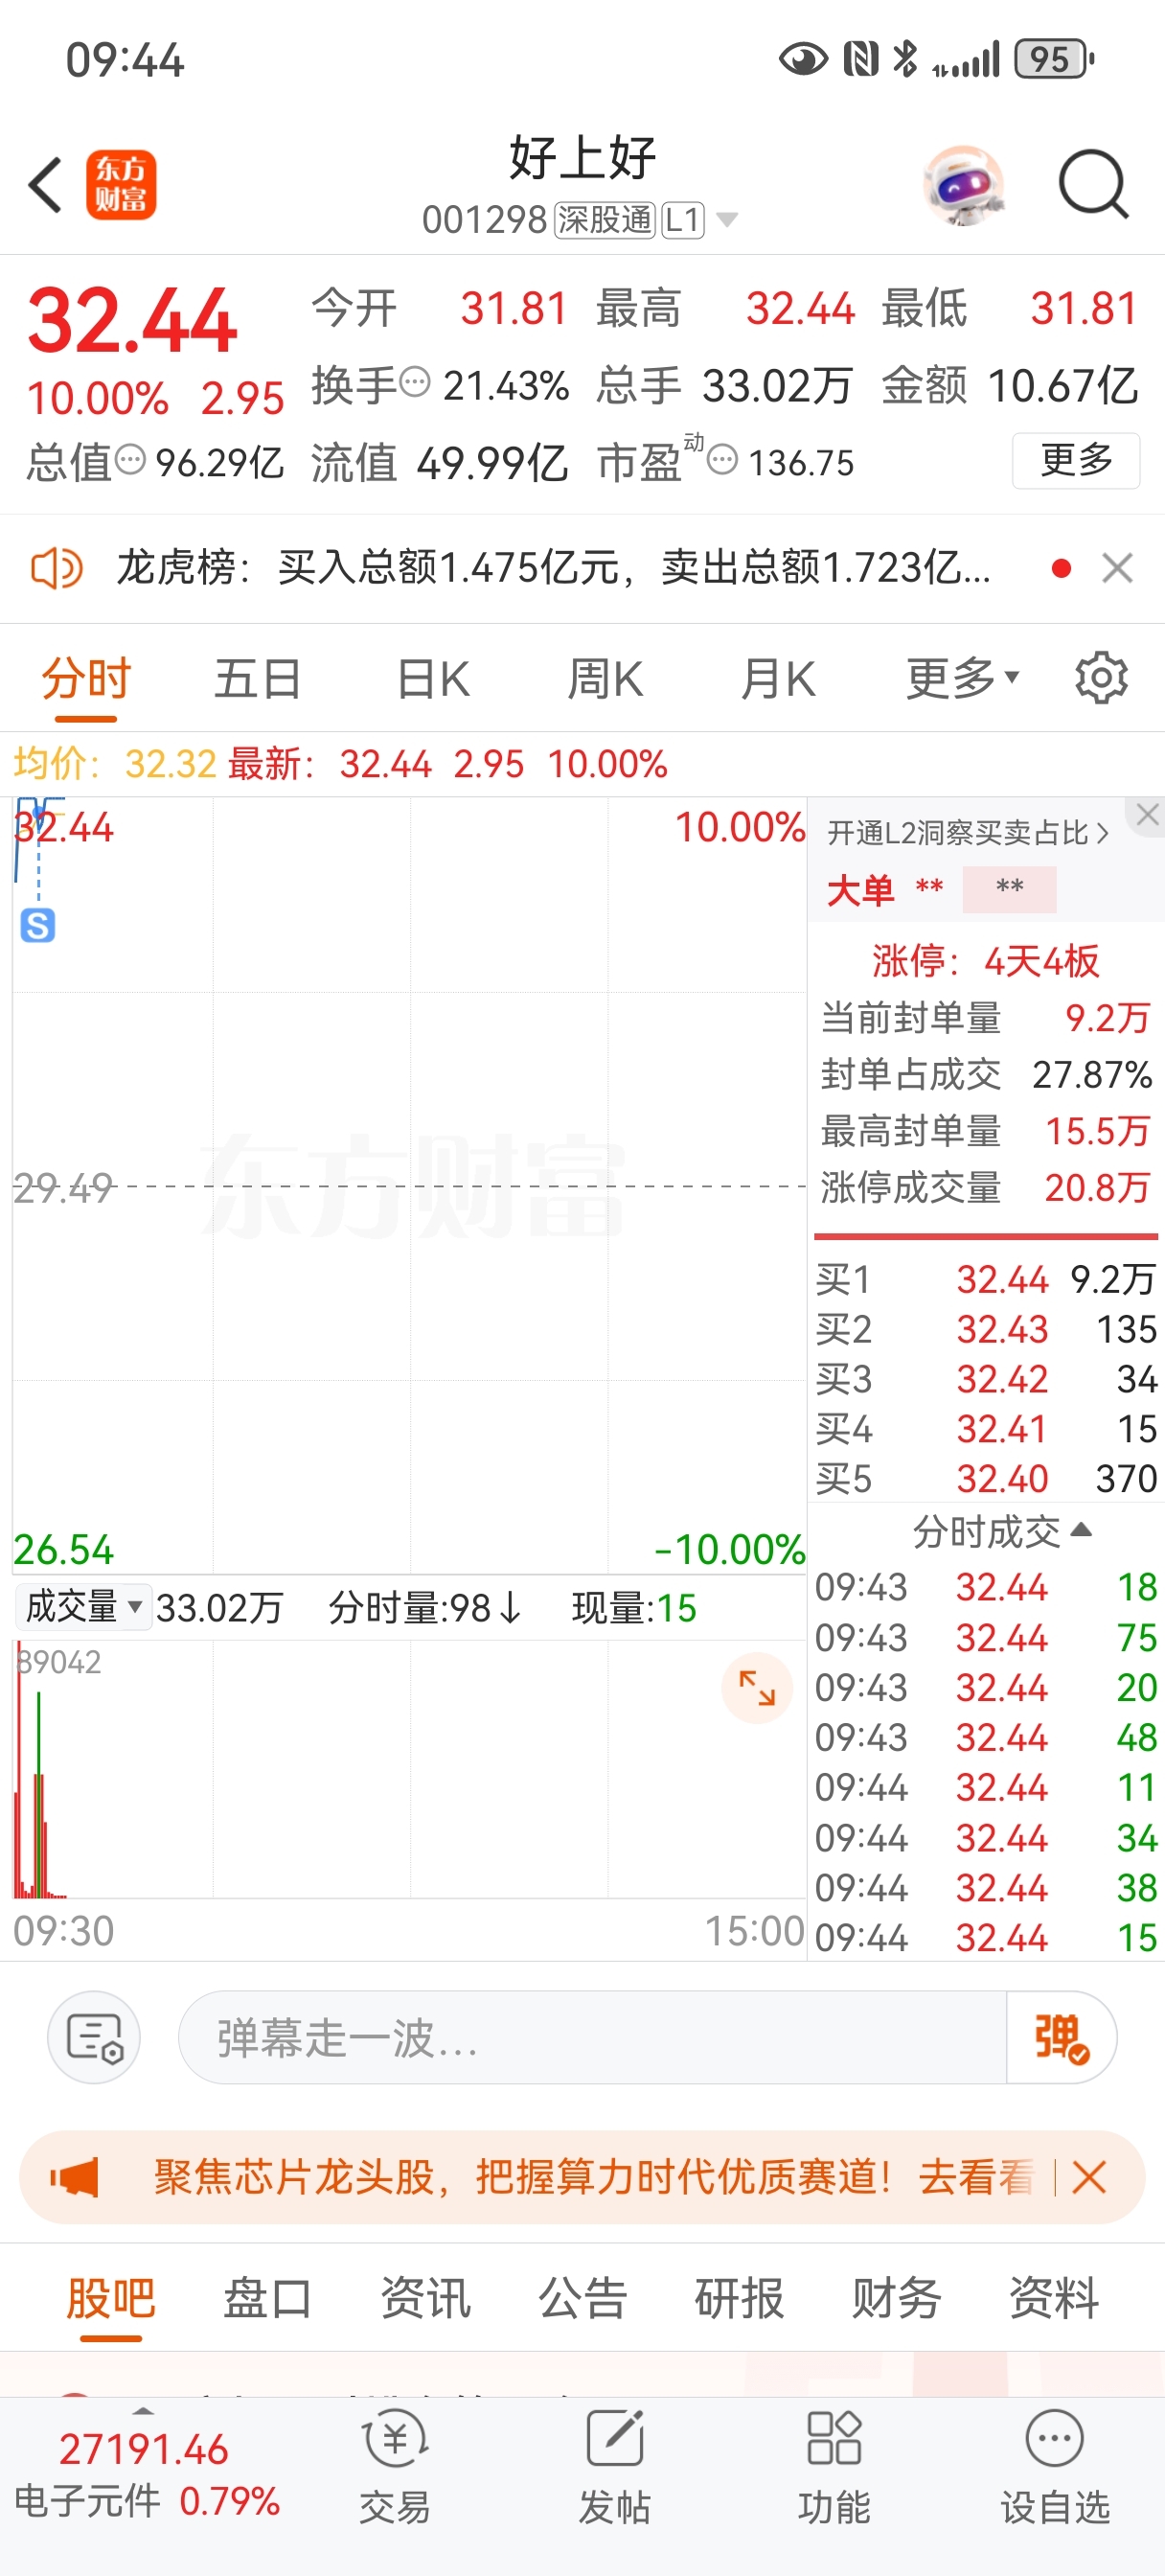Viewport: 1165px width, 2576px height.
Task: Switch to the 五日 tab
Action: 258,680
